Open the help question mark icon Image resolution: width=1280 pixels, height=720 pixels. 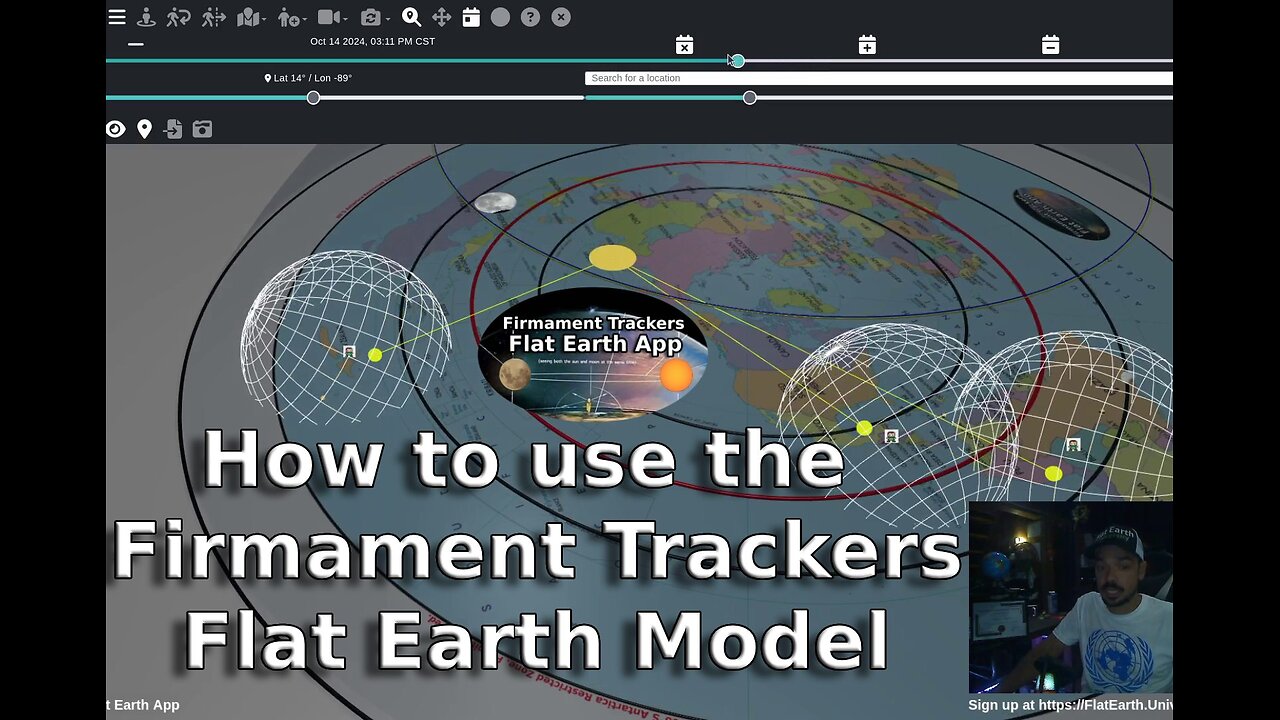pyautogui.click(x=531, y=17)
